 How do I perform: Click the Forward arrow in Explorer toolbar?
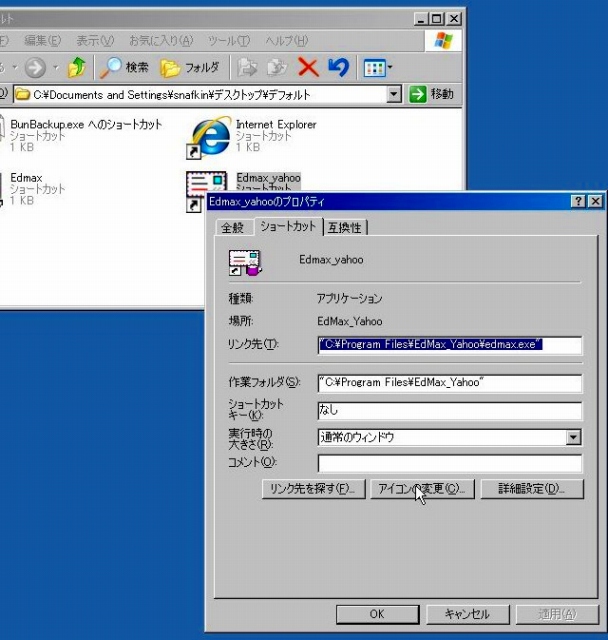pyautogui.click(x=36, y=68)
